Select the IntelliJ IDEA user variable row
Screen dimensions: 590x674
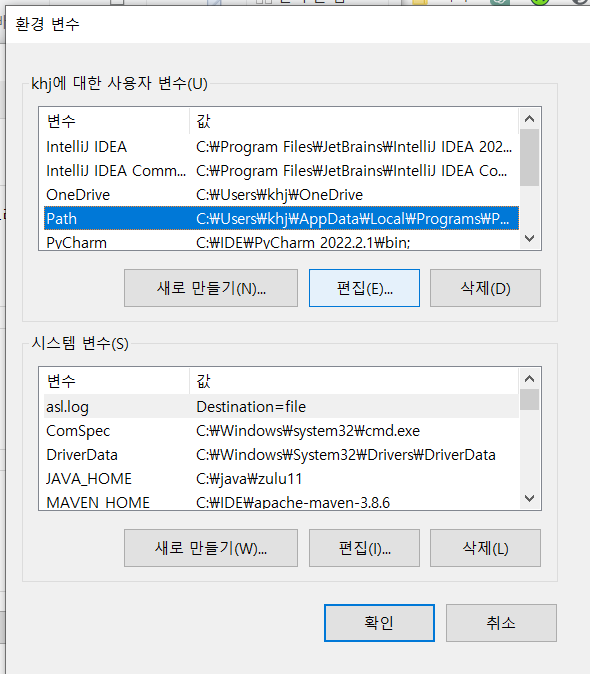point(281,147)
